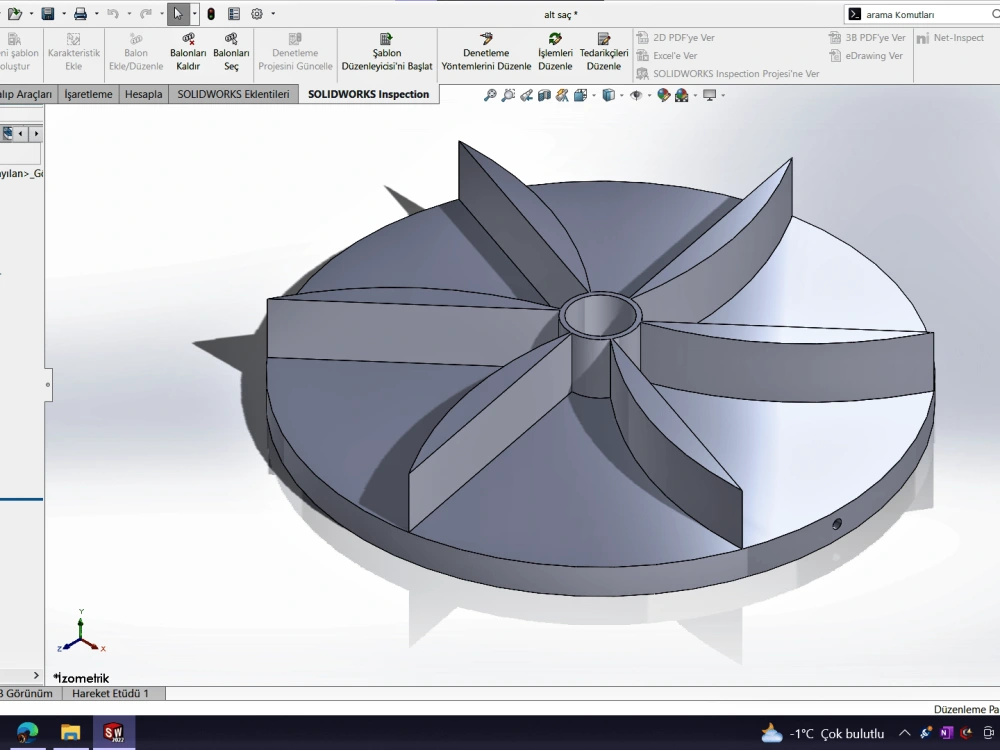Click eDrawing Ver

tap(866, 55)
